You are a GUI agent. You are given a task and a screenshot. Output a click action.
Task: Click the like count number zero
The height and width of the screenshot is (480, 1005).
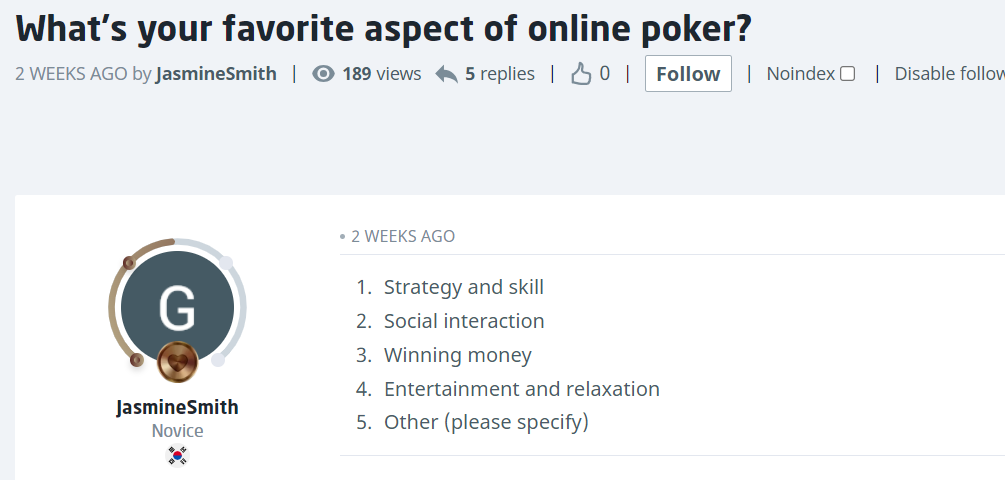[605, 74]
